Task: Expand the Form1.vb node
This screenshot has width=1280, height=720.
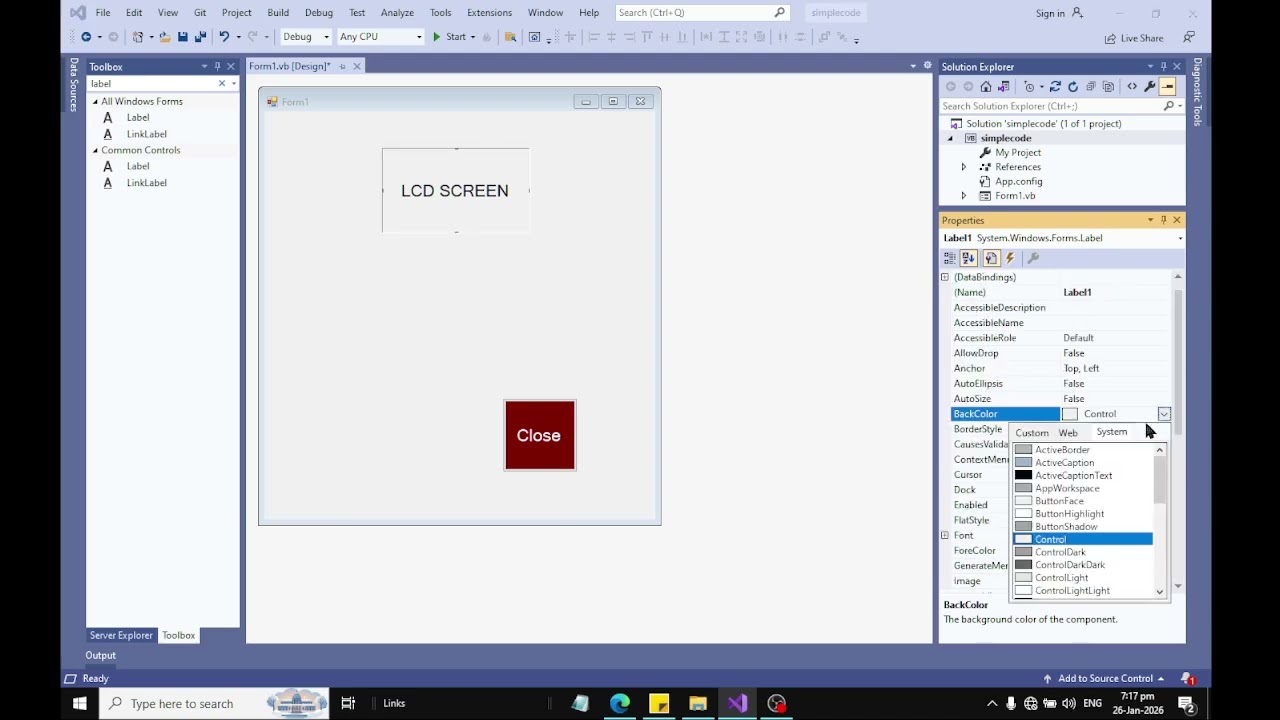Action: coord(964,196)
